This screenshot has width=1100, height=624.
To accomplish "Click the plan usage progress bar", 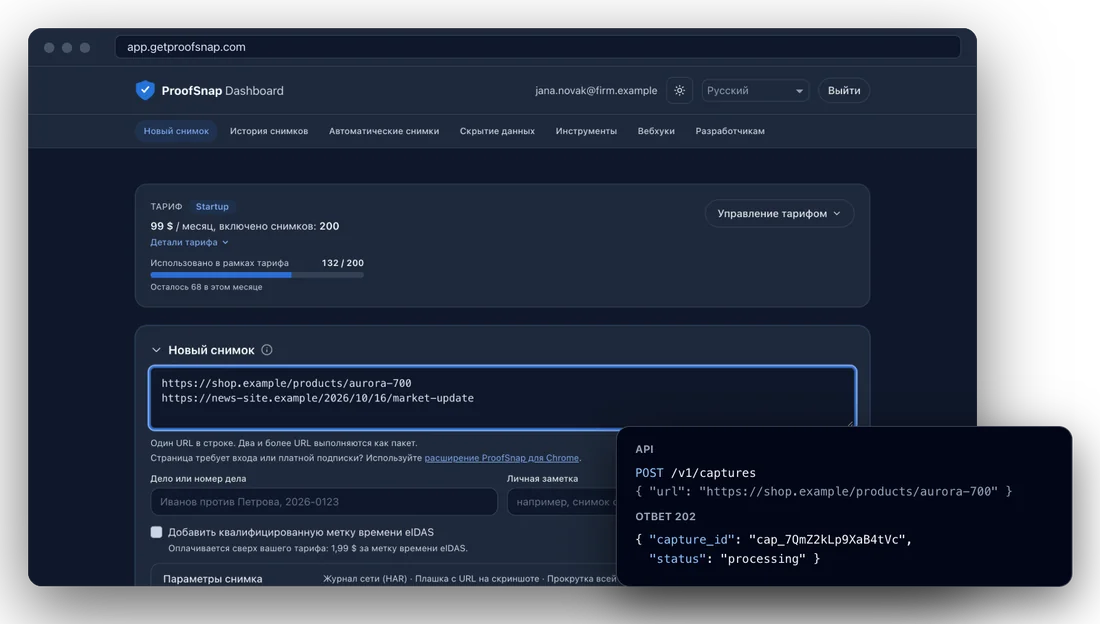I will 257,275.
